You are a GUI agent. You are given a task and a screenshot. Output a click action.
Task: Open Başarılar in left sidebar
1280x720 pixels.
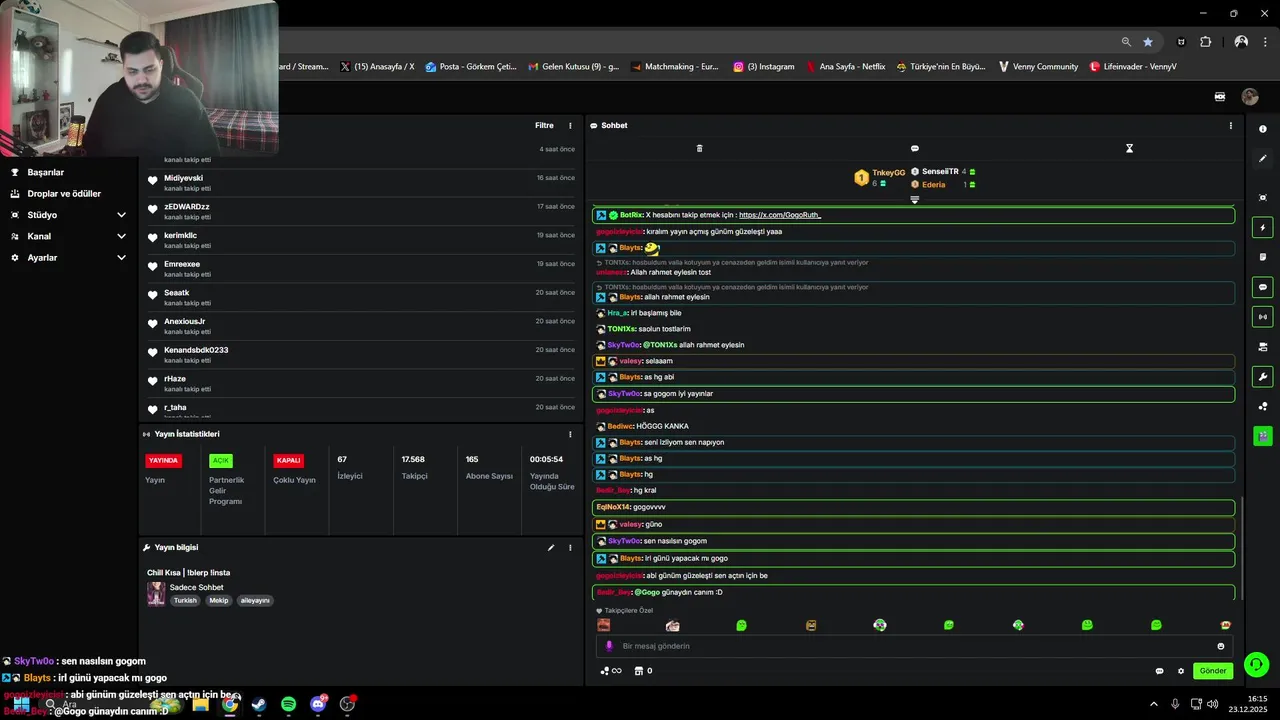click(x=46, y=172)
